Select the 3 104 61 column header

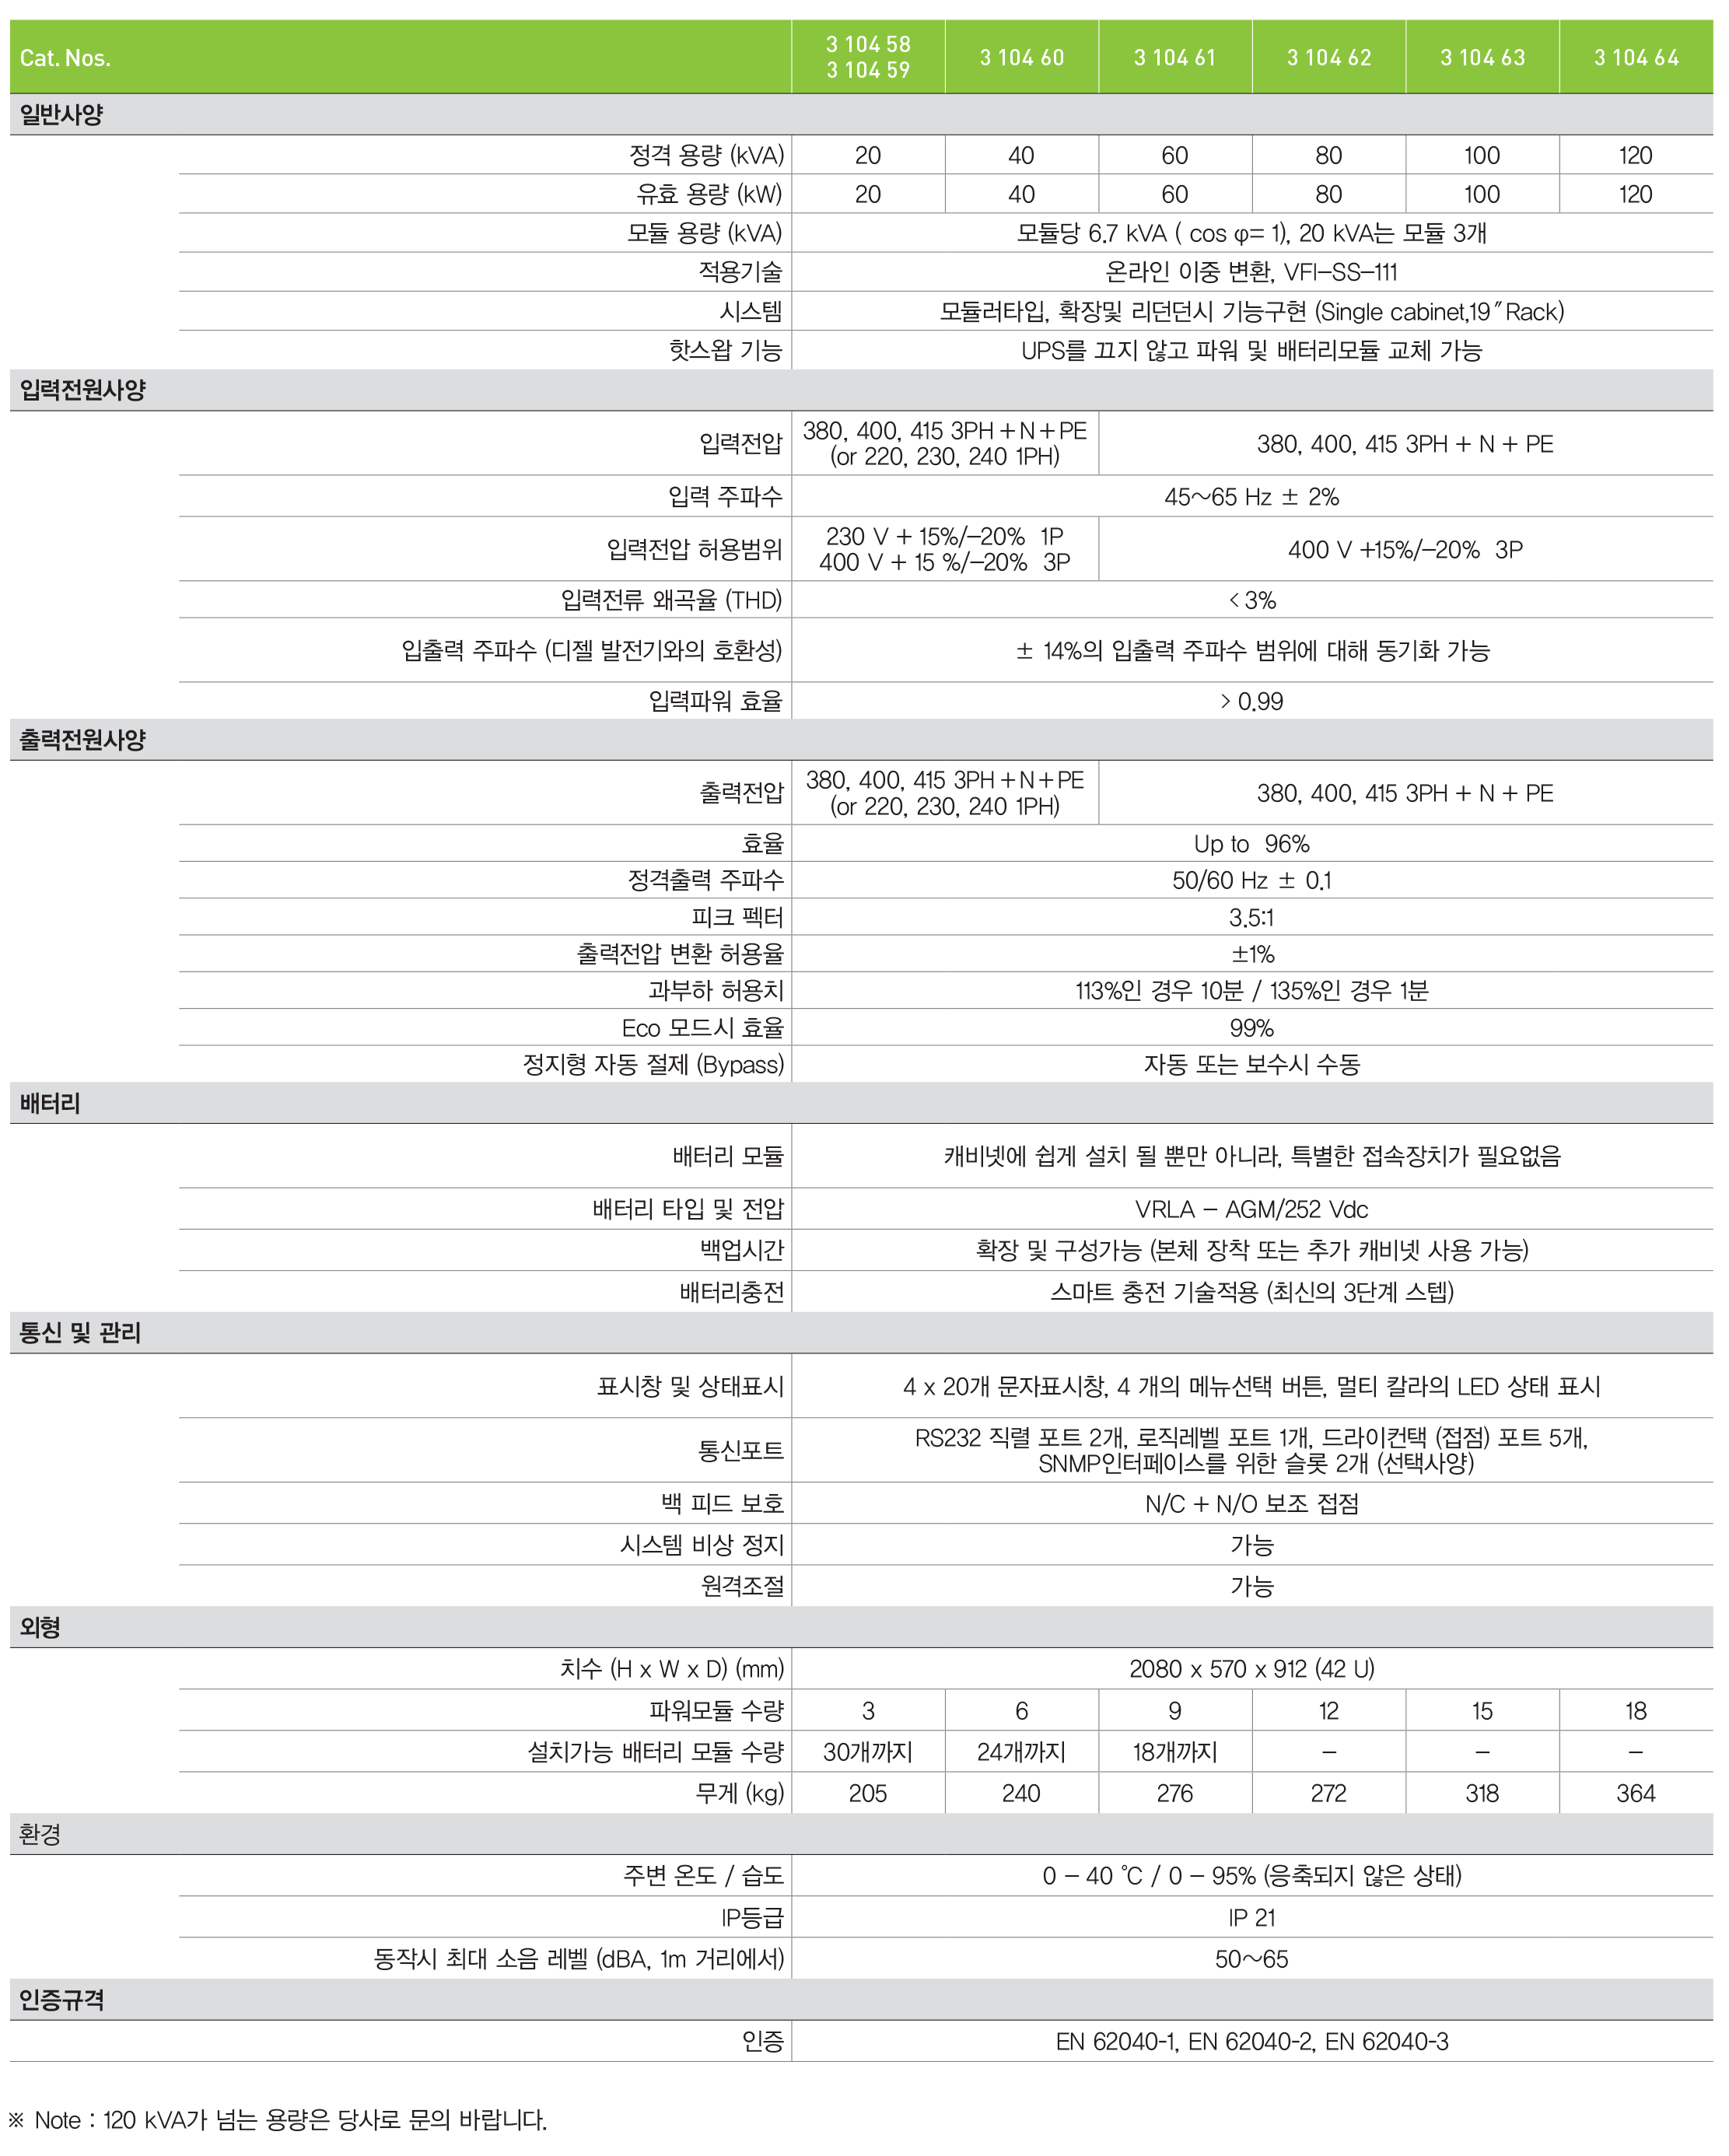[1174, 58]
